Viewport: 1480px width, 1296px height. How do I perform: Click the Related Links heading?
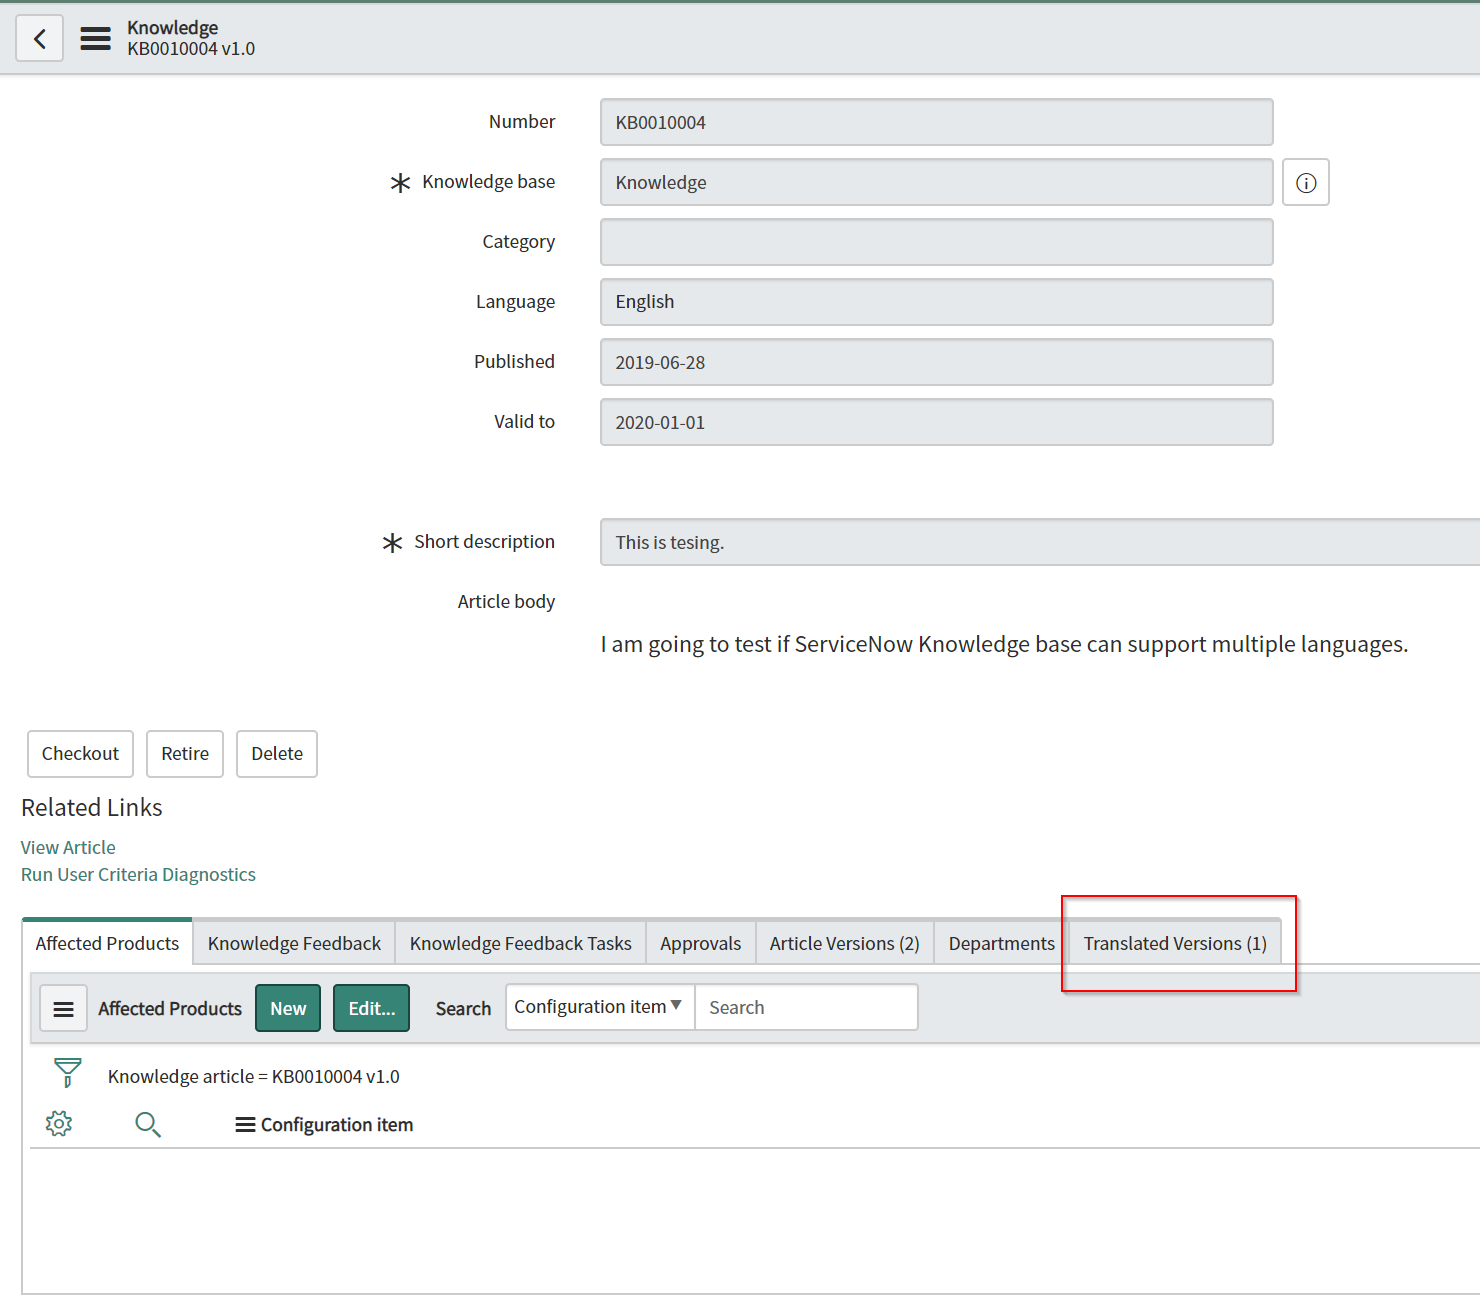click(x=92, y=807)
